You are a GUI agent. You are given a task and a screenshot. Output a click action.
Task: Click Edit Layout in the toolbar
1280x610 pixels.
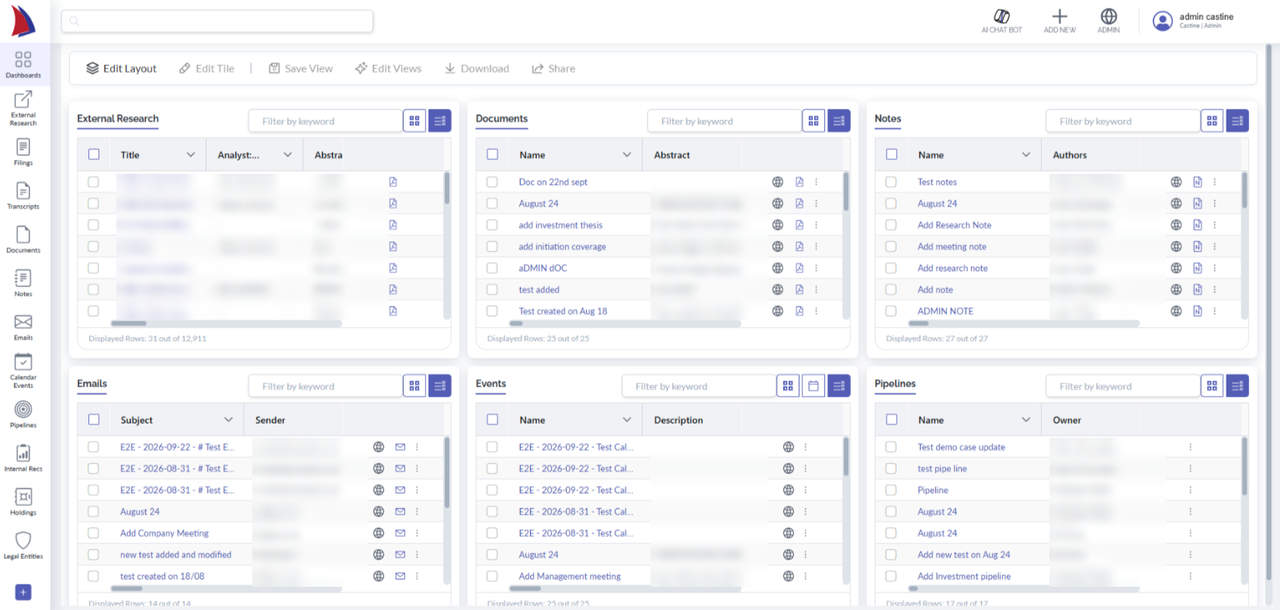[x=121, y=68]
